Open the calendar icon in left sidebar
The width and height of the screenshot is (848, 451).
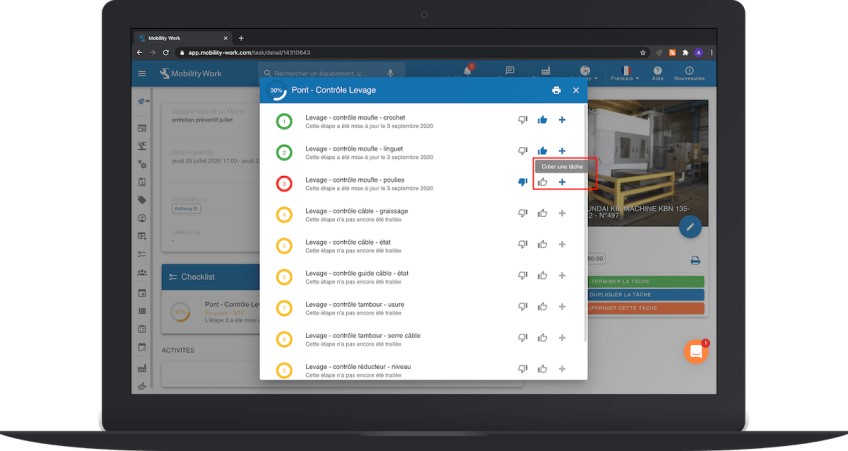142,293
